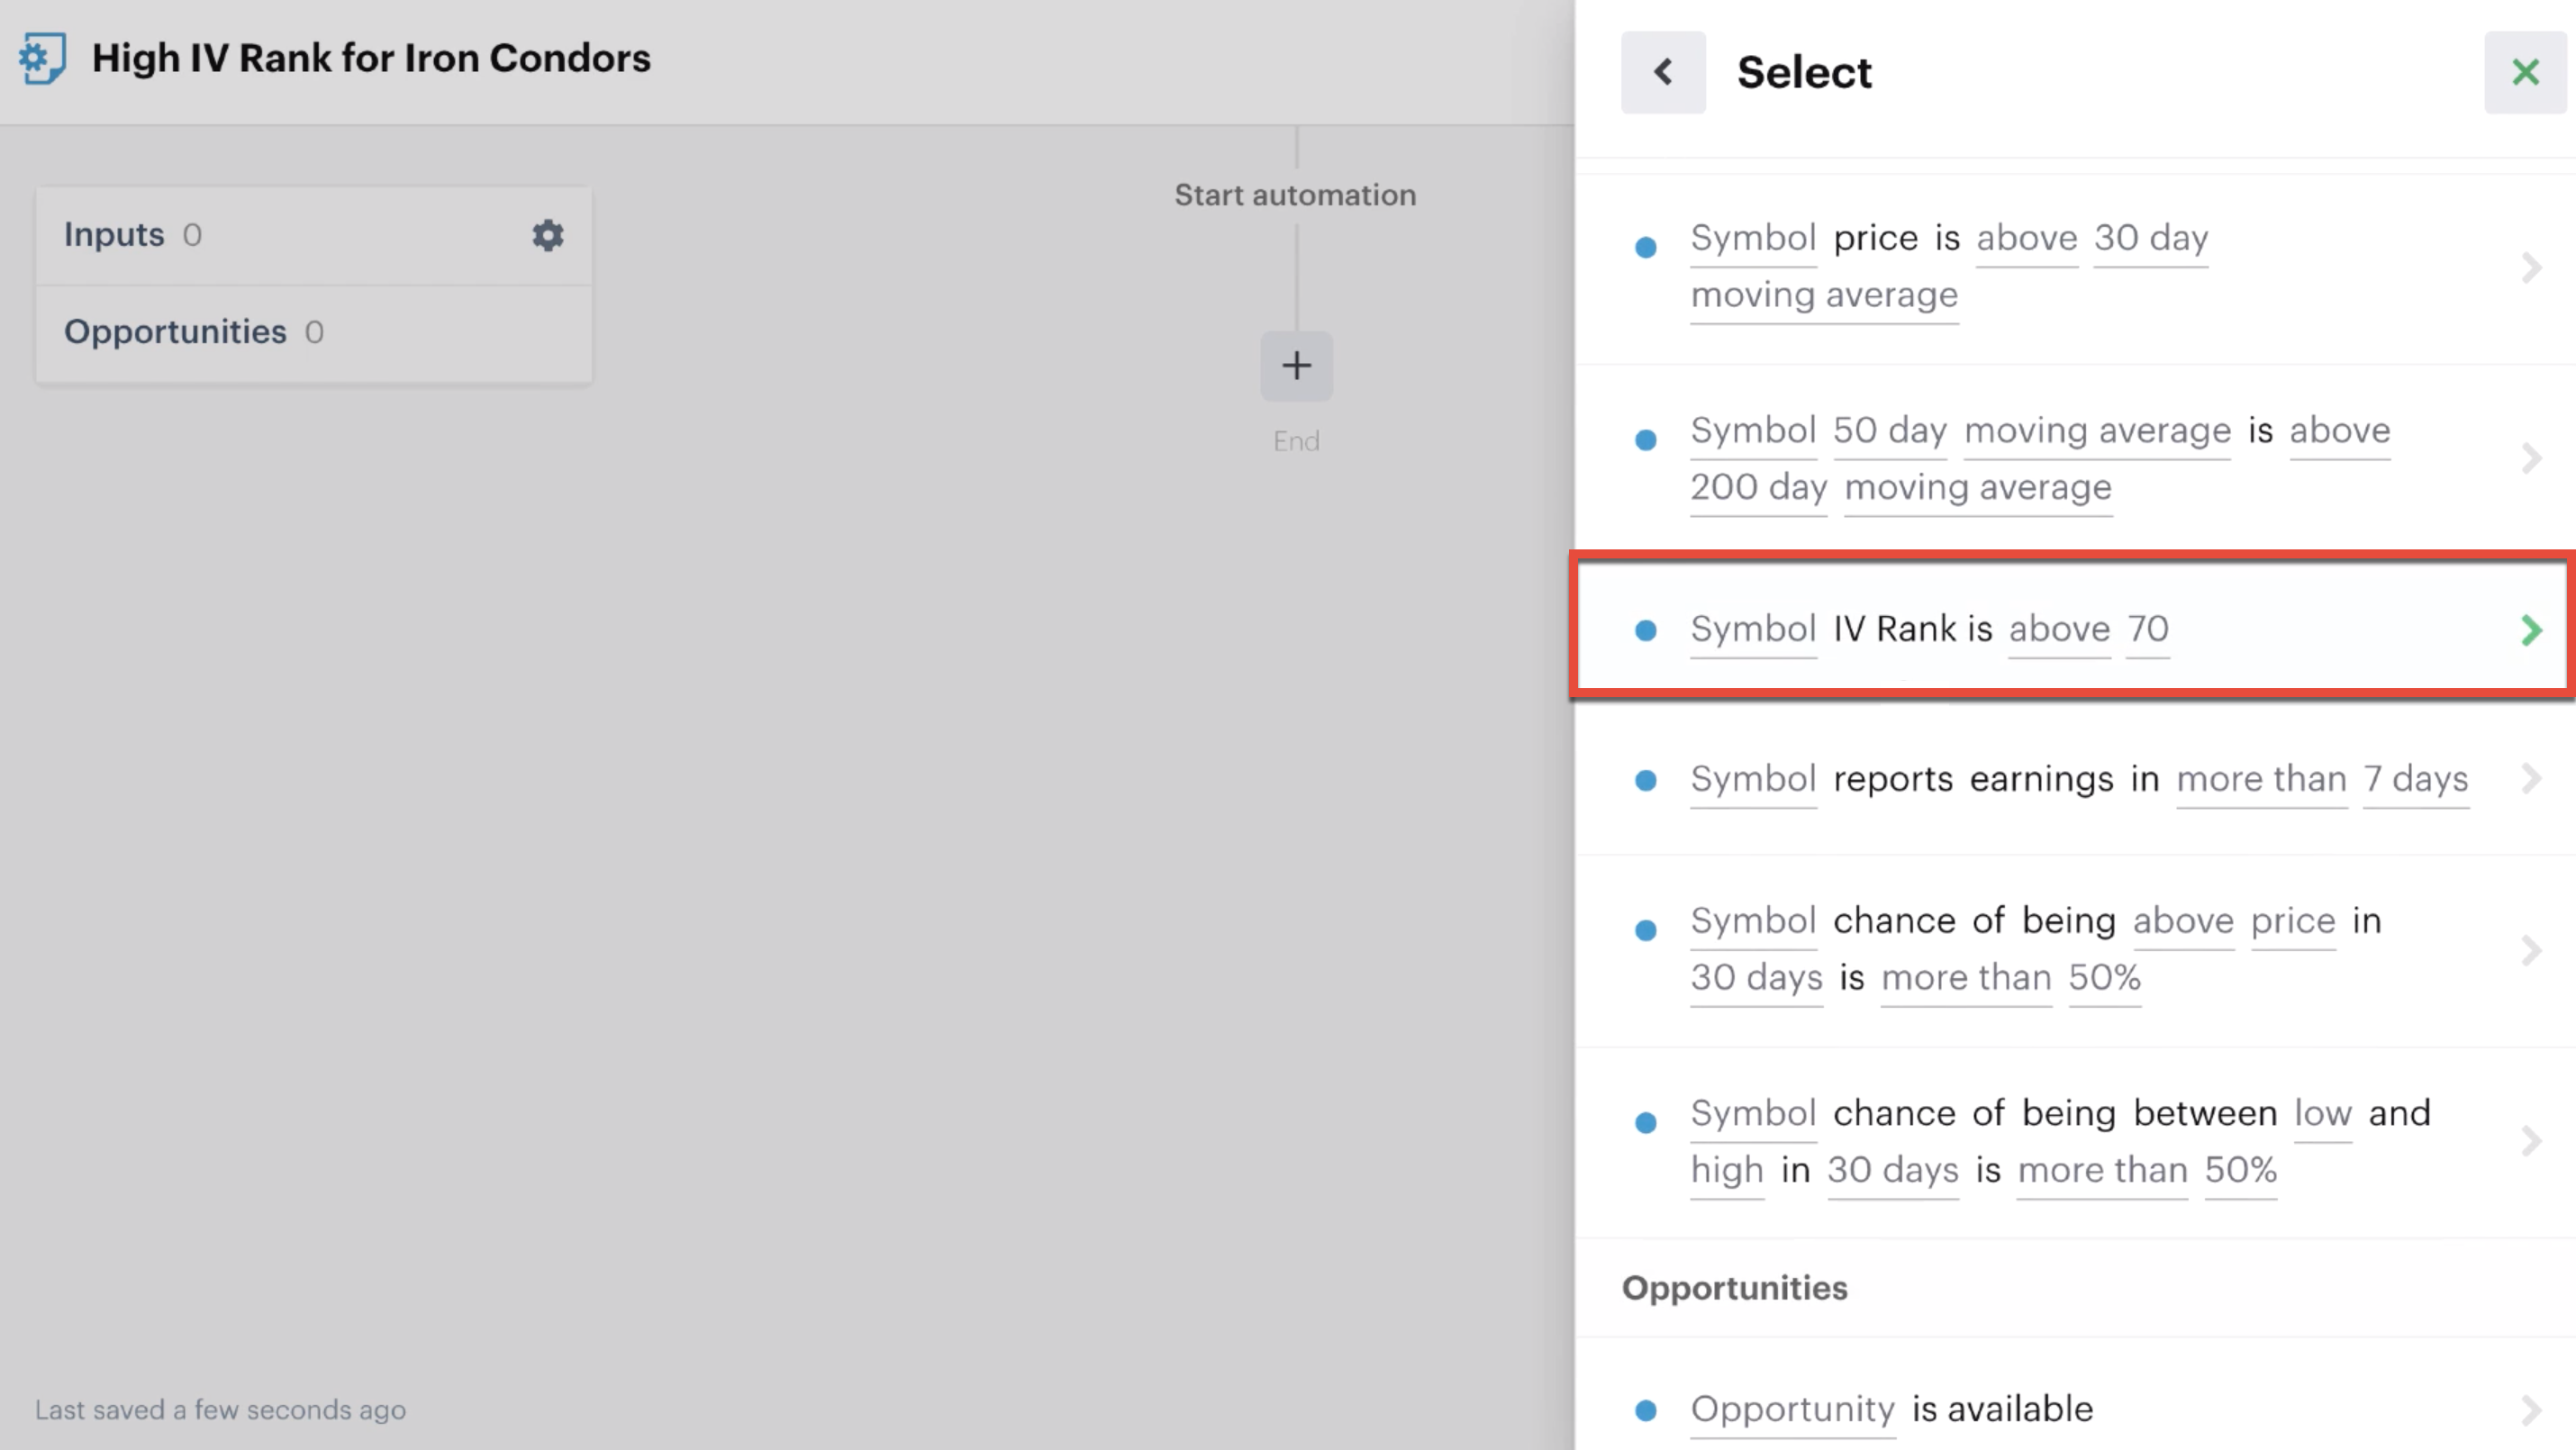Screen dimensions: 2576x1450
Task: Click the automation gear icon beside the title
Action: (x=42, y=58)
